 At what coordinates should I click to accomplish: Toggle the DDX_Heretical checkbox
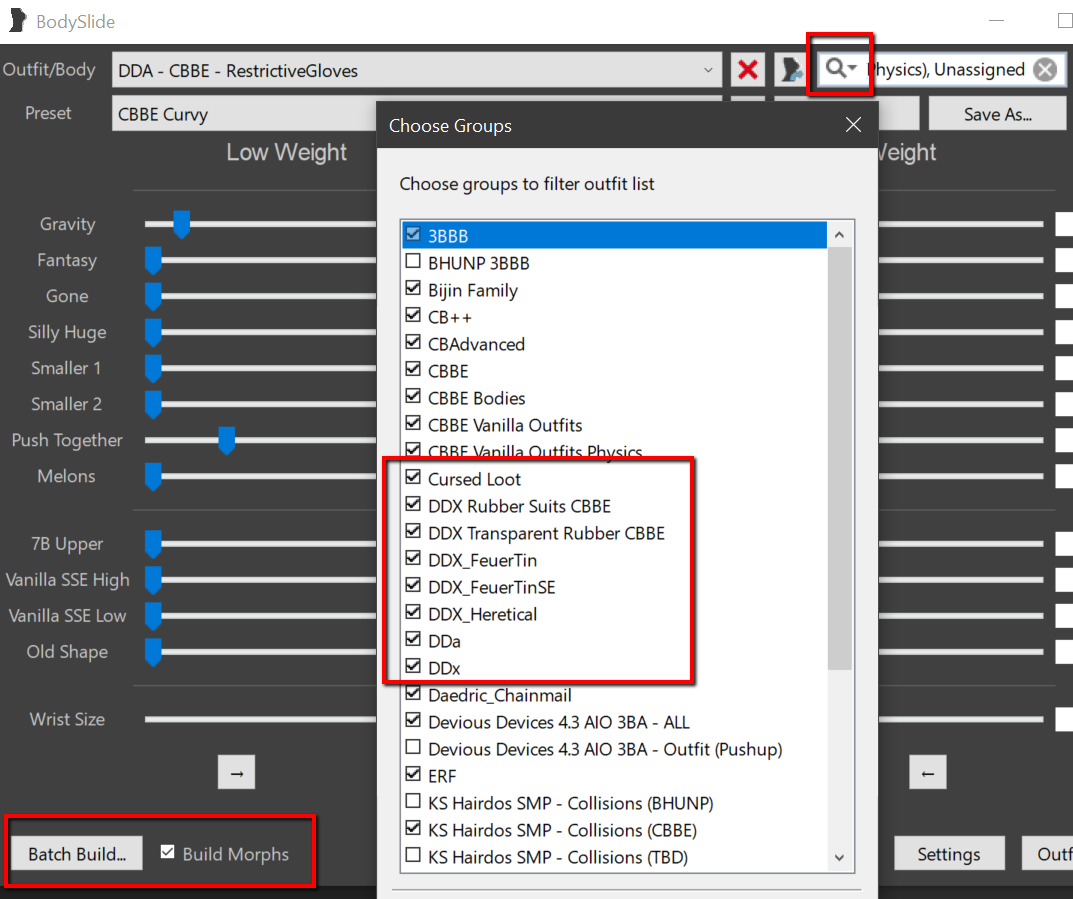(413, 613)
